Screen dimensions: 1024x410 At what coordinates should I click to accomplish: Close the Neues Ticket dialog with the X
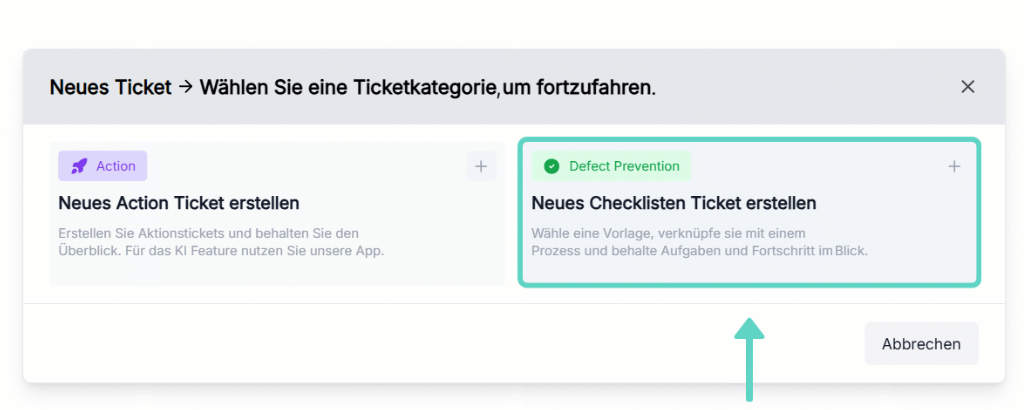point(967,86)
